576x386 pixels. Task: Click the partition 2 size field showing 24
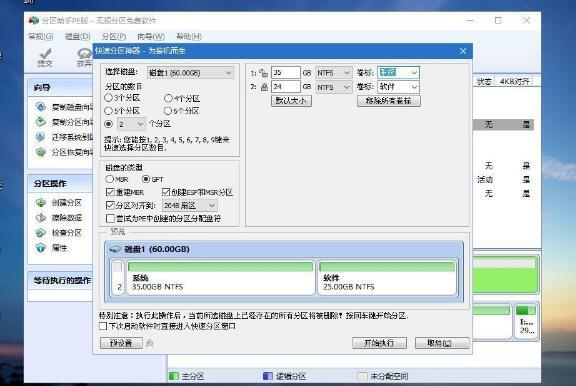click(286, 87)
